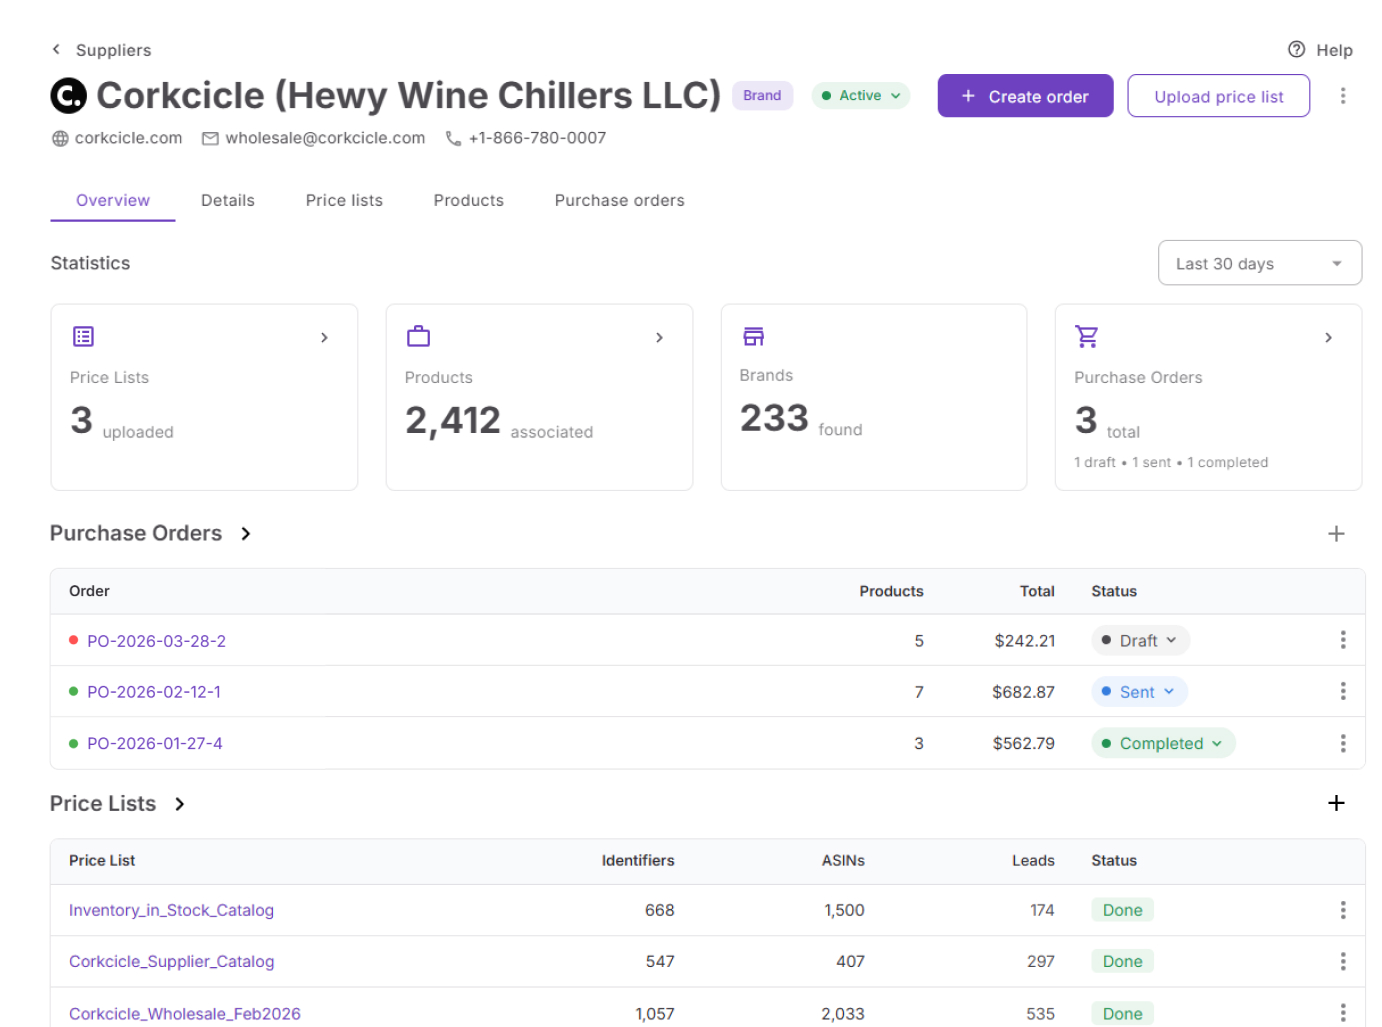Viewport: 1382px width, 1027px height.
Task: Open the Active status dropdown
Action: pyautogui.click(x=860, y=96)
